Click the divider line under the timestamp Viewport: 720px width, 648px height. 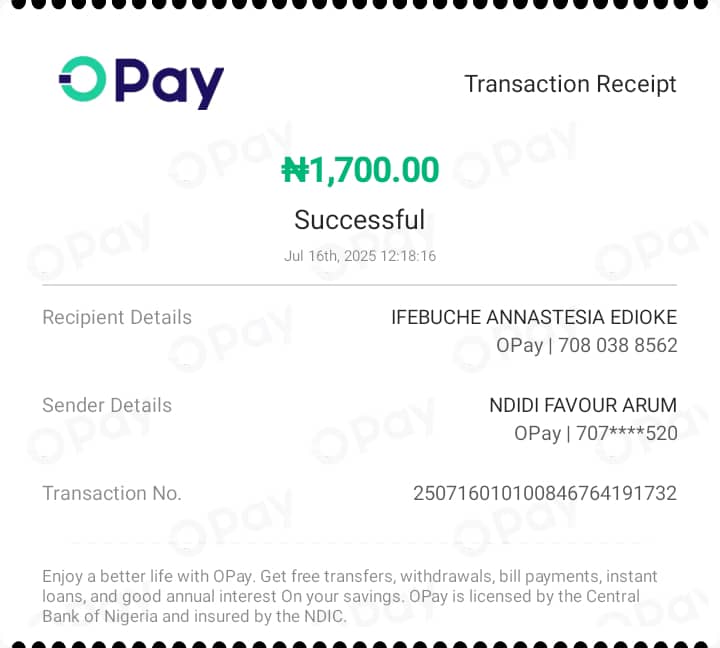point(360,285)
